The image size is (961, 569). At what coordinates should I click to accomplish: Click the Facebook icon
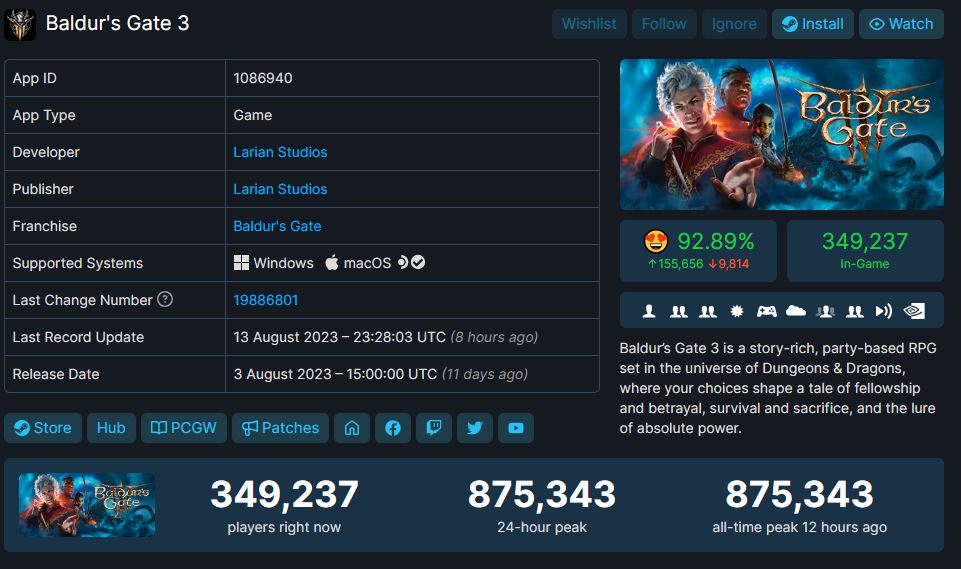tap(393, 428)
